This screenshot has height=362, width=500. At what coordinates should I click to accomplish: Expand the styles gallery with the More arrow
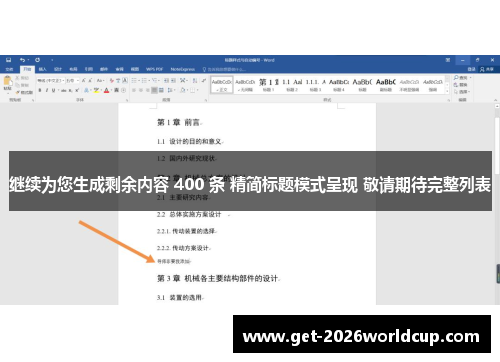click(x=448, y=92)
